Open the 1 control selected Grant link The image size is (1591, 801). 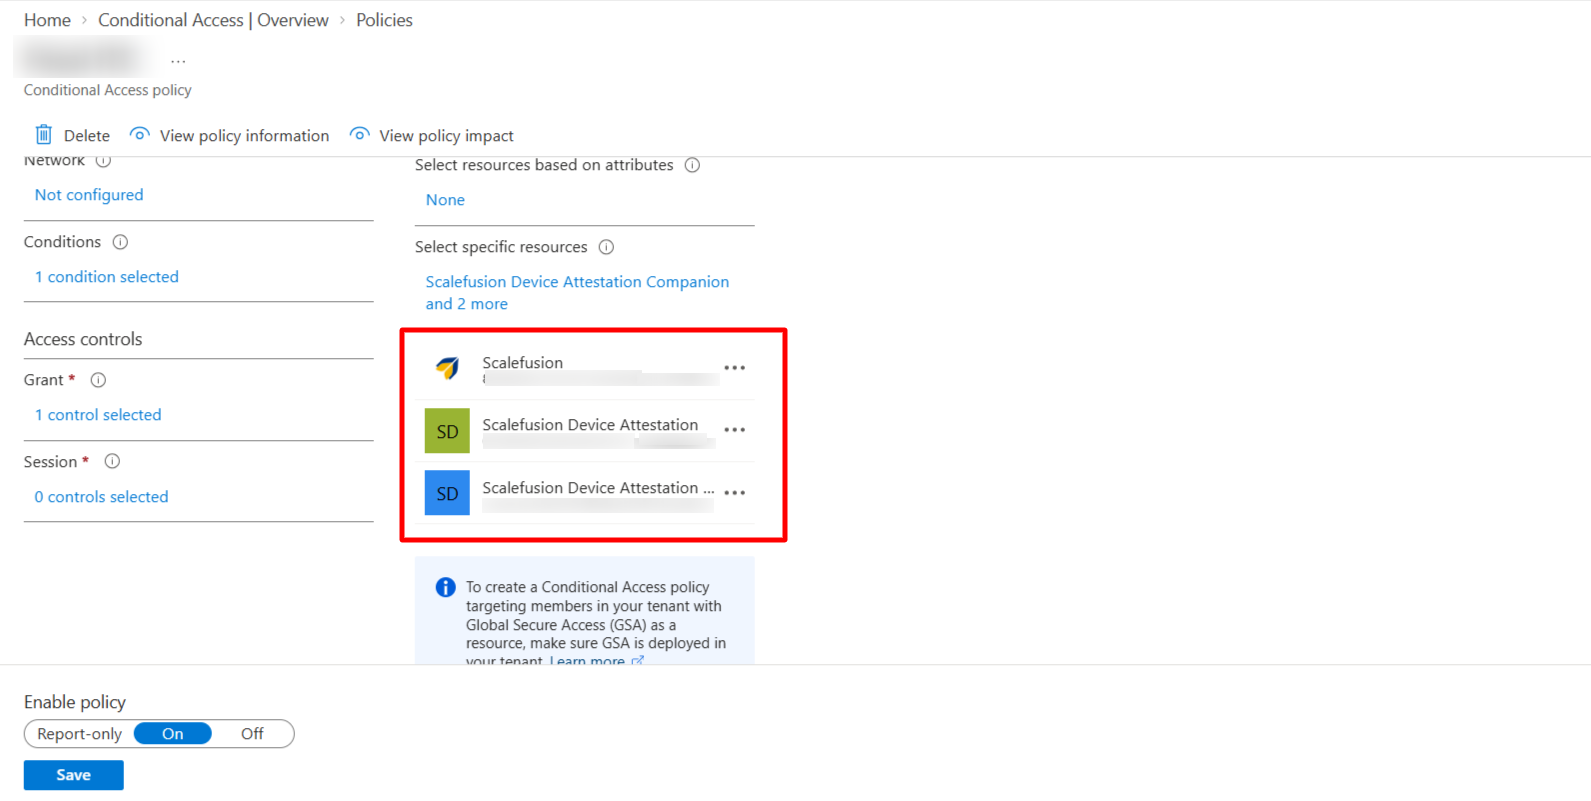(x=98, y=415)
